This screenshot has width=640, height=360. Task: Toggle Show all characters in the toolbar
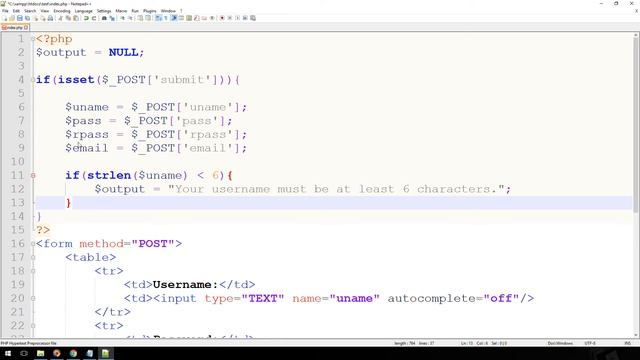coord(166,18)
